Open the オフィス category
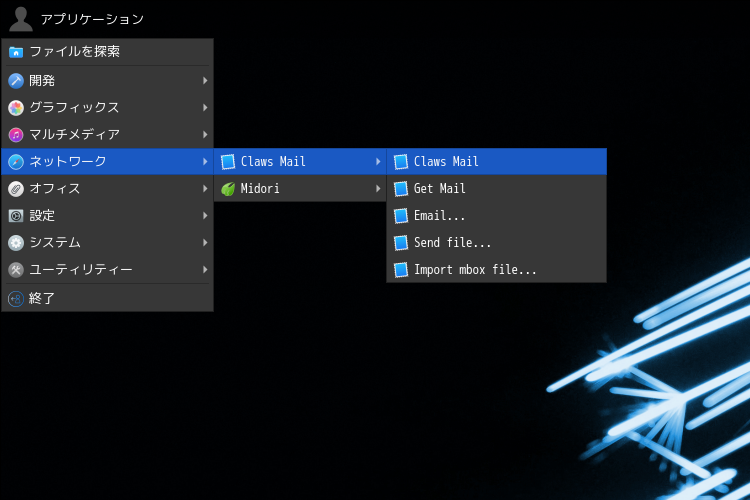 tap(108, 189)
